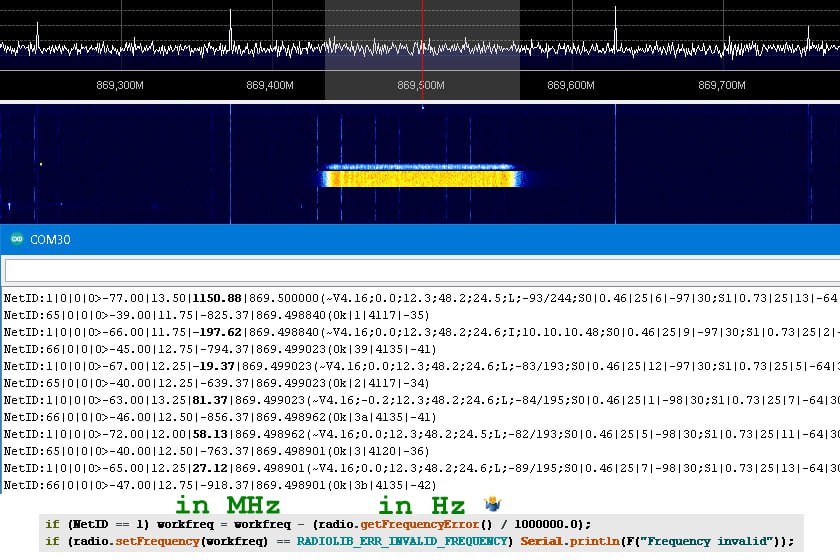Click inside the serial monitor send input field
The image size is (840, 560).
coord(420,271)
